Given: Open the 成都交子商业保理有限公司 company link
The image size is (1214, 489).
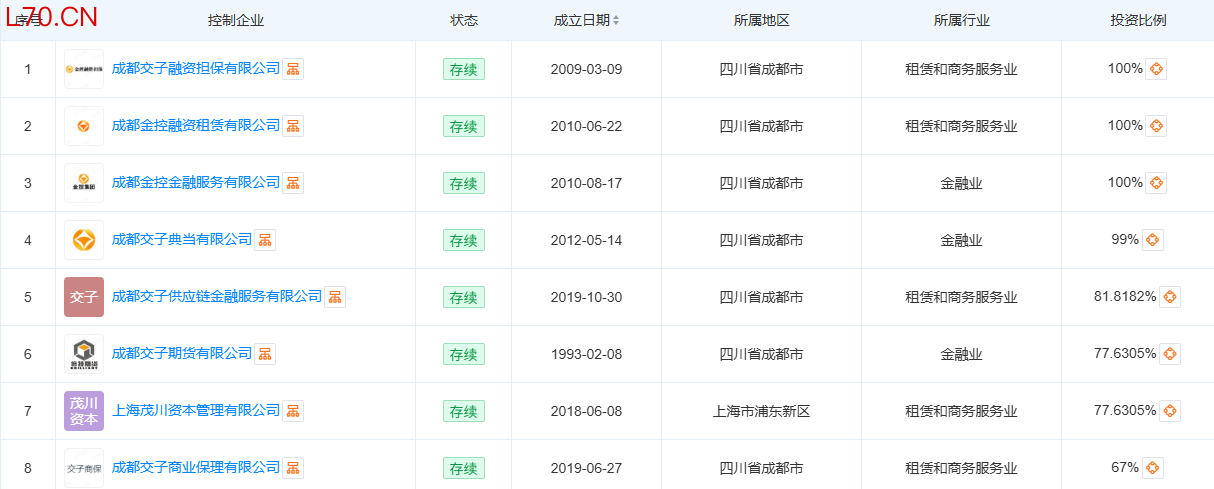Looking at the screenshot, I should coord(196,468).
